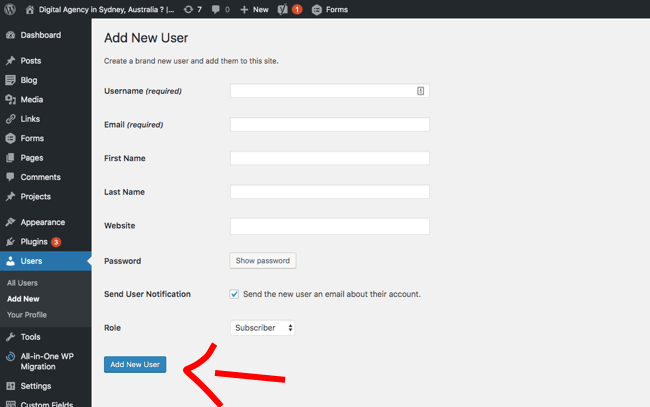Click the Email (required) label
Screen dimensions: 650x407
133,125
